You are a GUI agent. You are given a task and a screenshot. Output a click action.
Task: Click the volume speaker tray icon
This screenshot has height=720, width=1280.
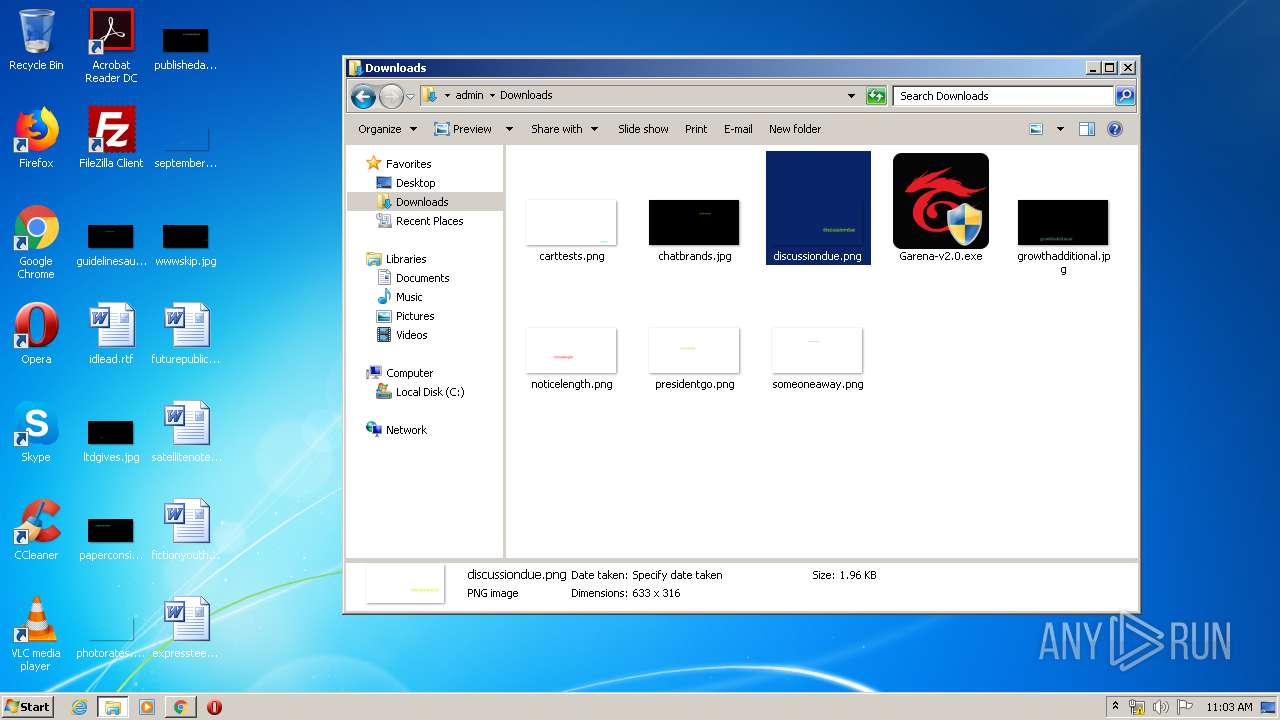click(1161, 707)
